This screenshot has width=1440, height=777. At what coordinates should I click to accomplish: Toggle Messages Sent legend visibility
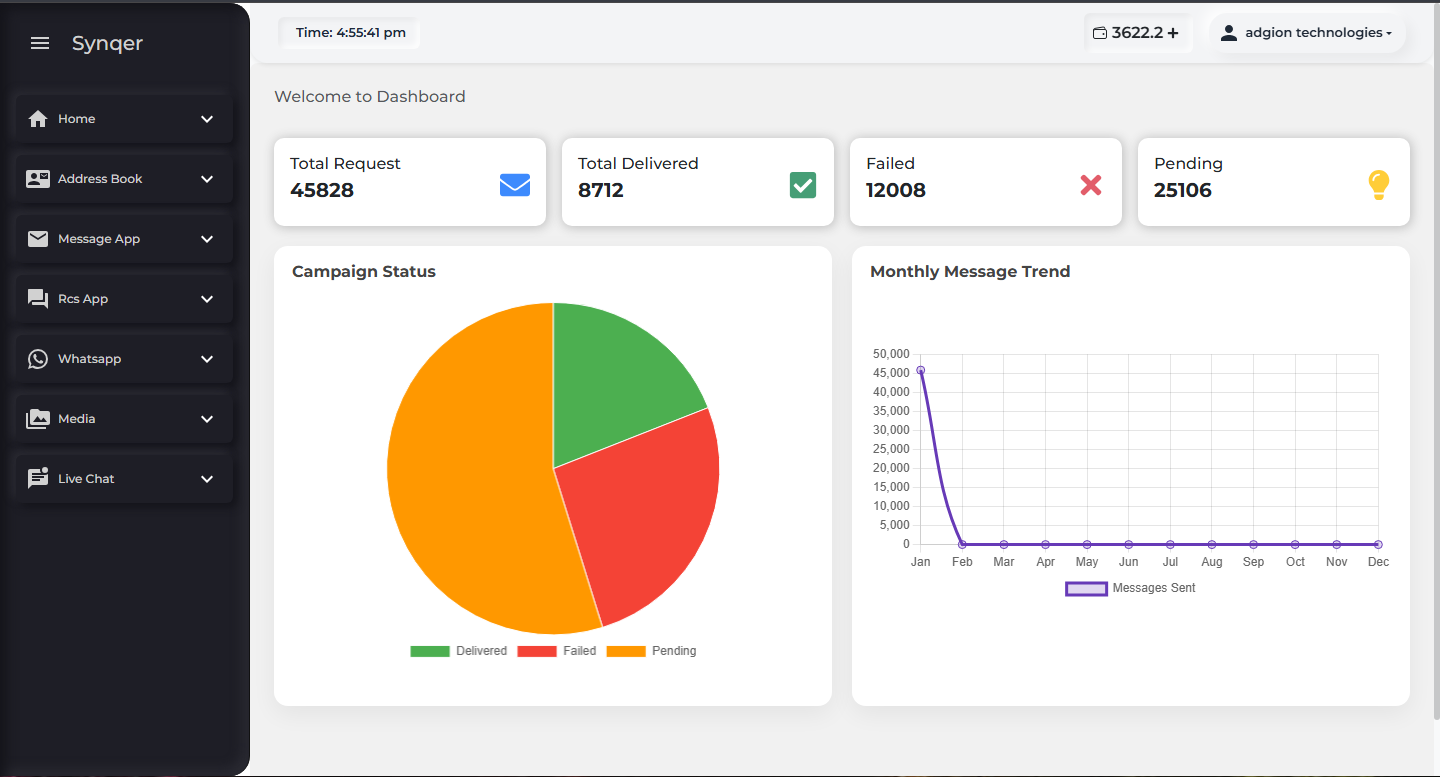tap(1131, 588)
